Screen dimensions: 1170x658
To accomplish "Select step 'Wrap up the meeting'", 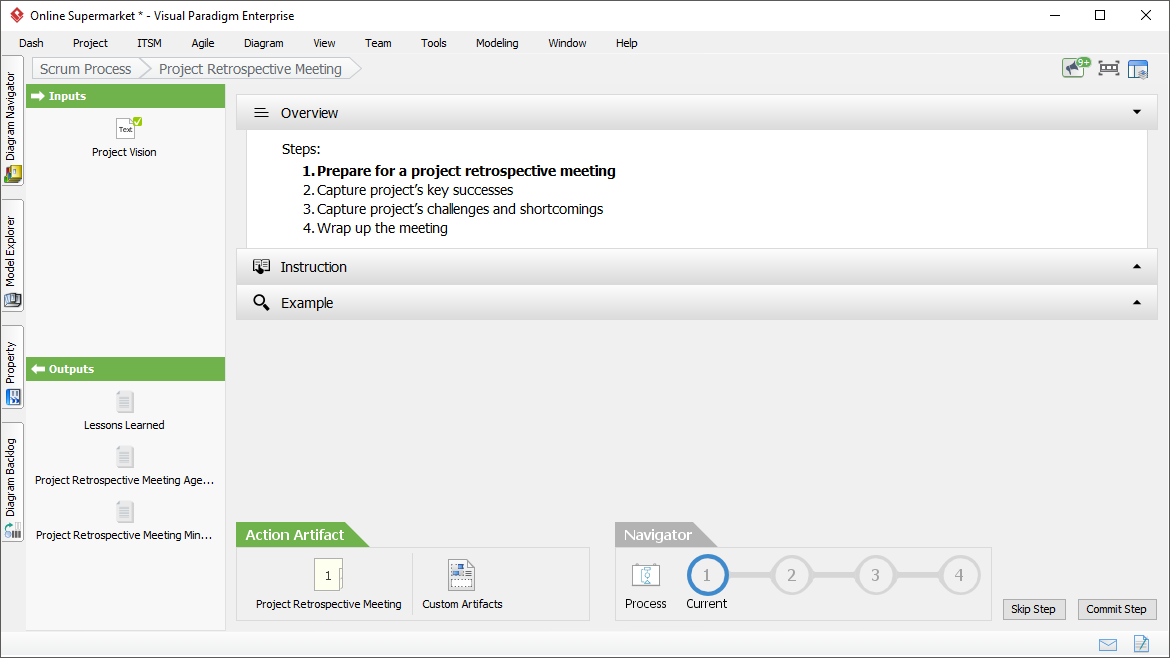I will [x=382, y=228].
